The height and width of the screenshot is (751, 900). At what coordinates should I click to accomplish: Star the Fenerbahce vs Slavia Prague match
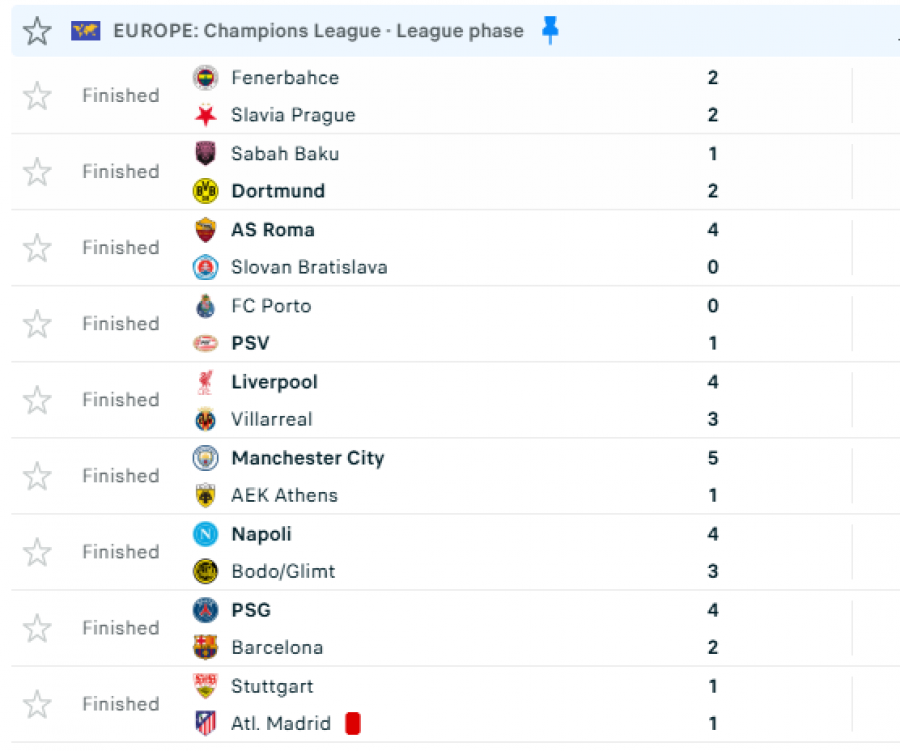point(37,96)
